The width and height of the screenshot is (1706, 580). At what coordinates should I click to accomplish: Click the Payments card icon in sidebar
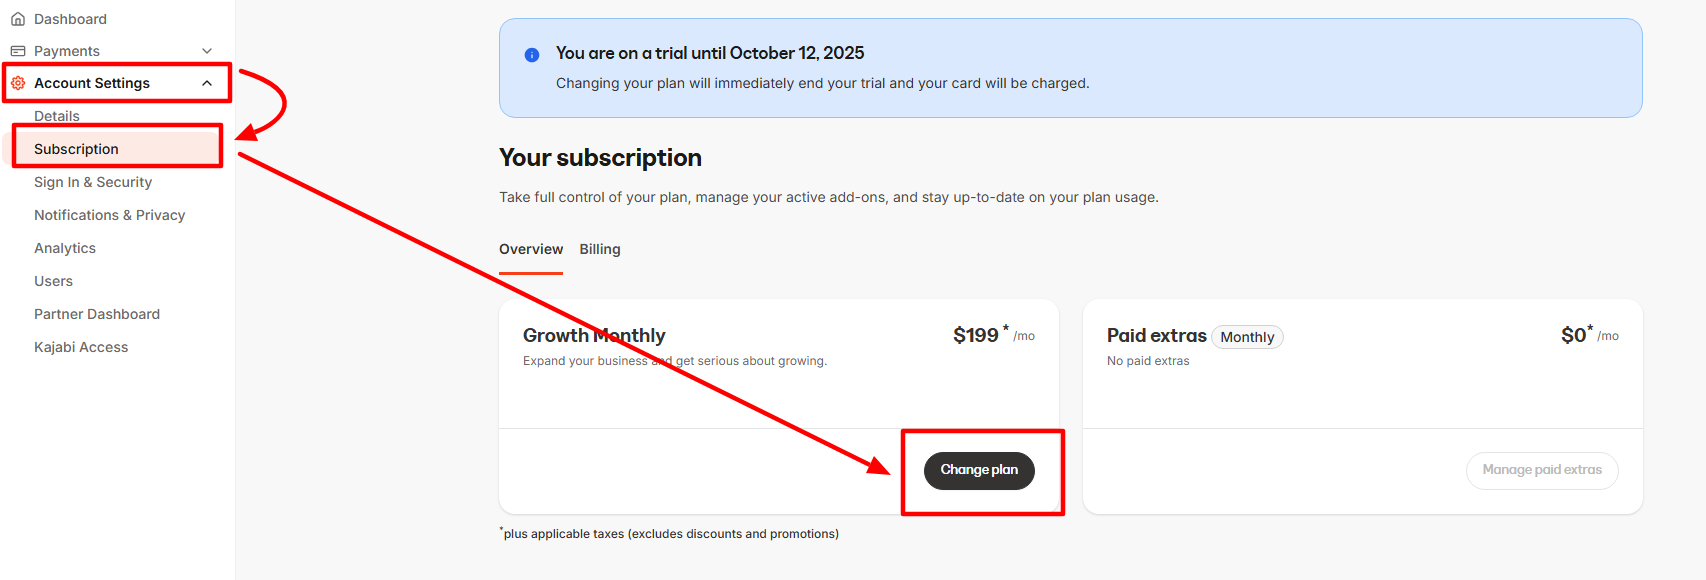click(18, 51)
